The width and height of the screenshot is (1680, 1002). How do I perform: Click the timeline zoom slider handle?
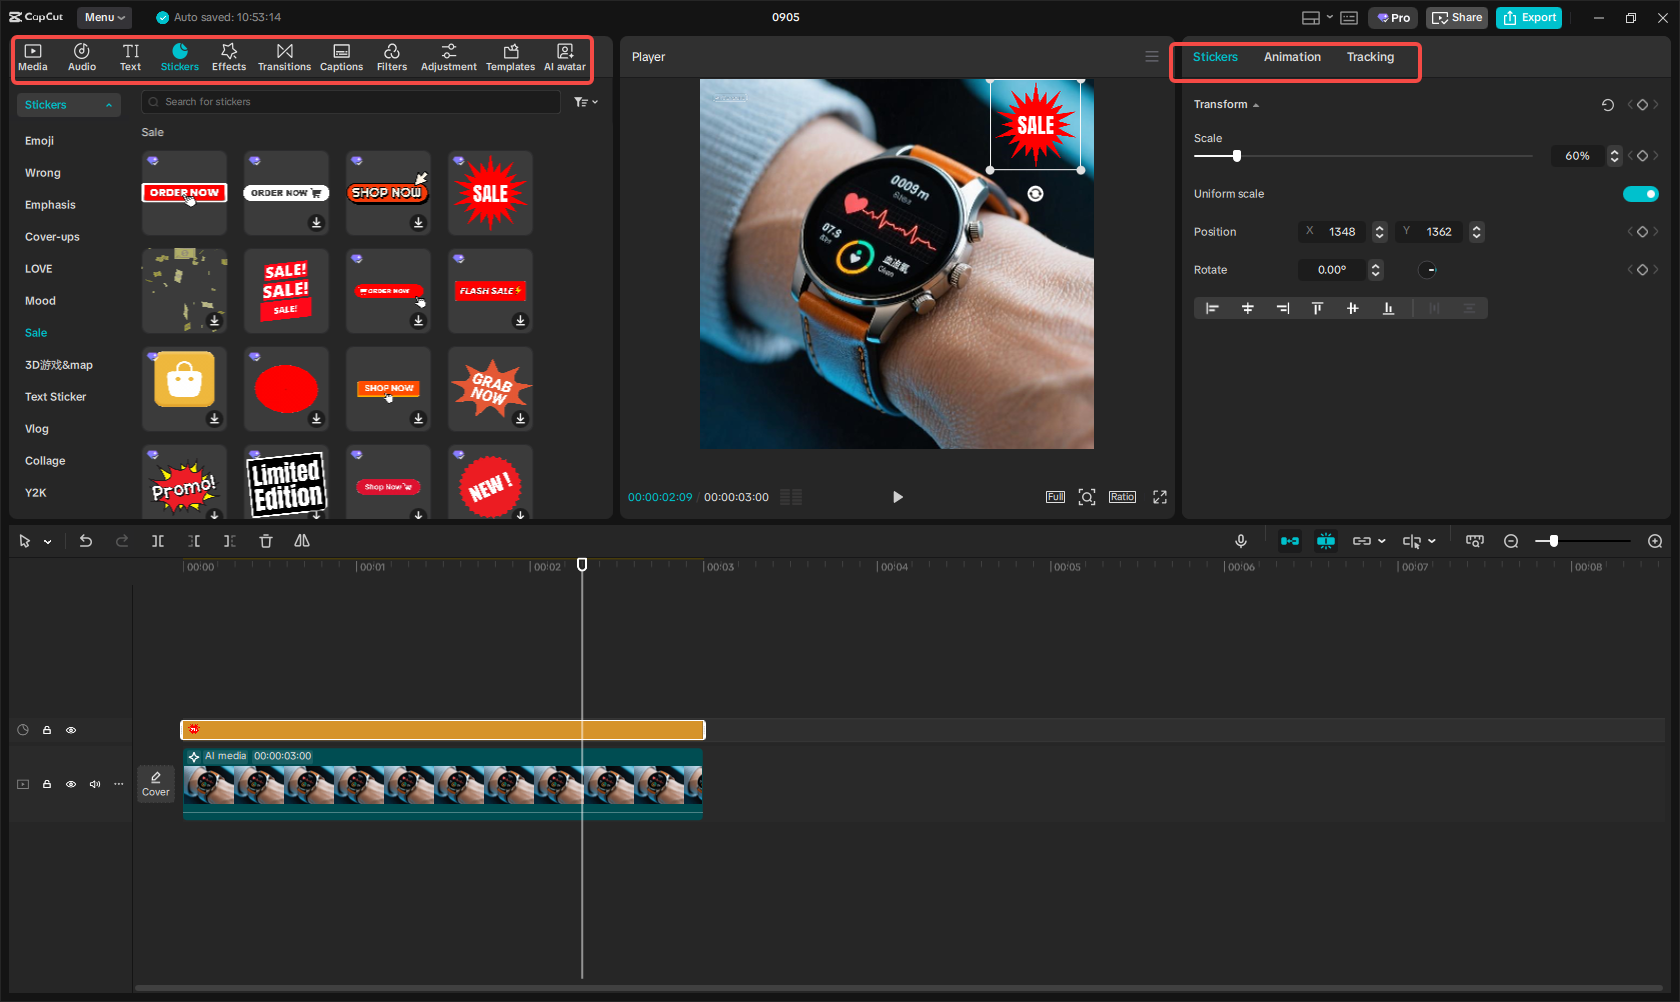coord(1553,541)
